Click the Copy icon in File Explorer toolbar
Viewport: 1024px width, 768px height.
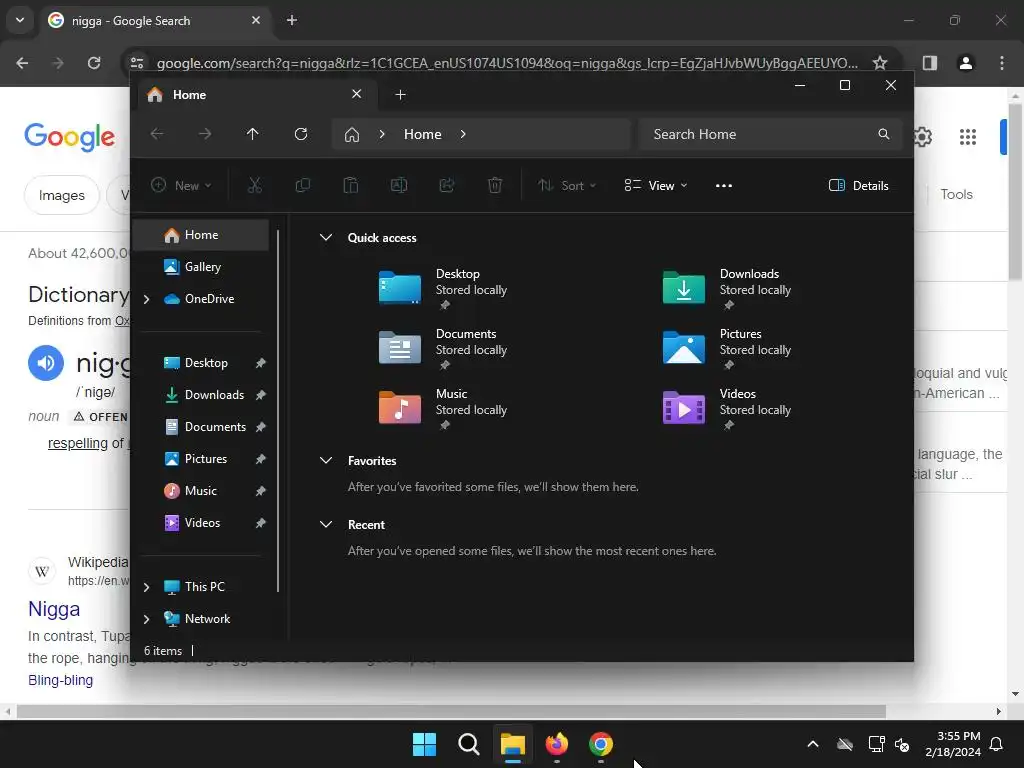pyautogui.click(x=302, y=185)
